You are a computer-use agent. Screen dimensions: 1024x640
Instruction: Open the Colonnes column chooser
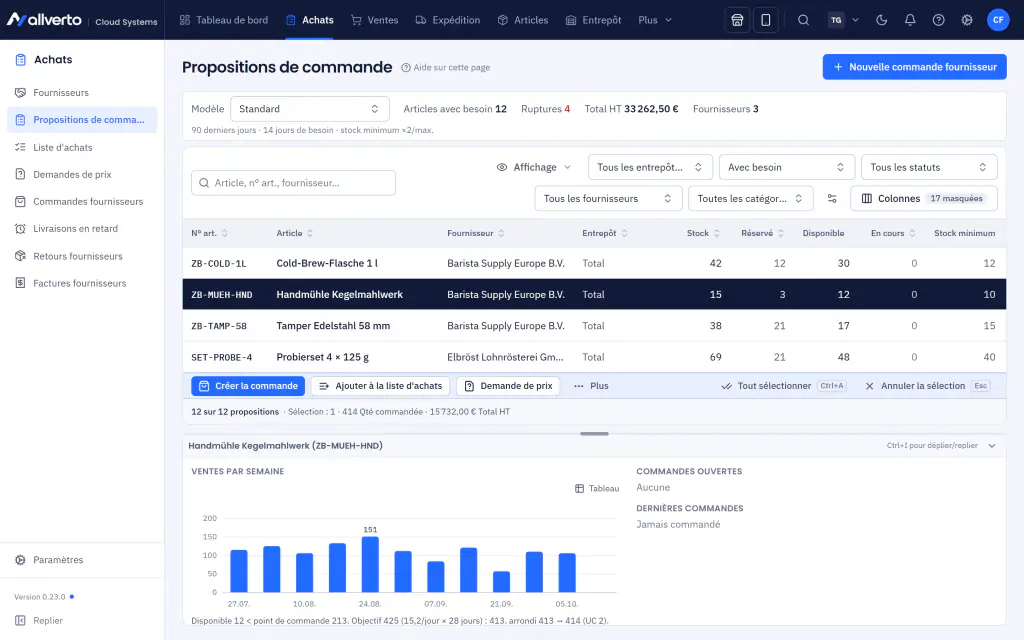click(x=923, y=199)
